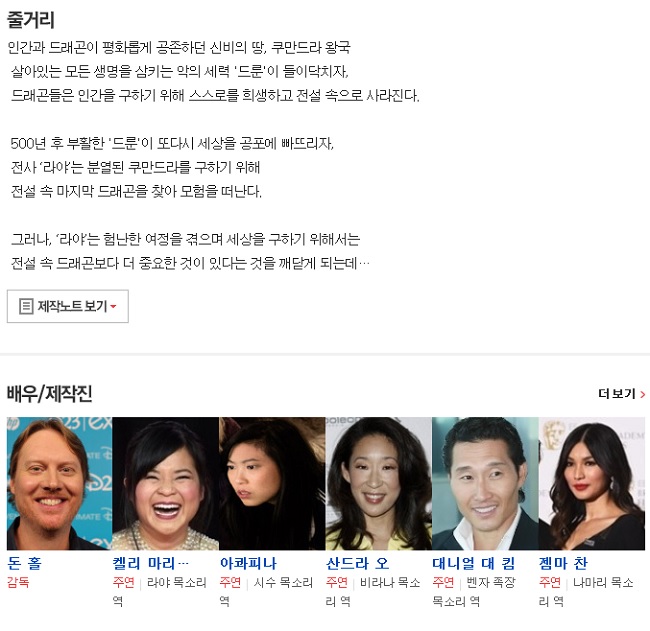Open 더 보기 for more cast

(x=621, y=394)
